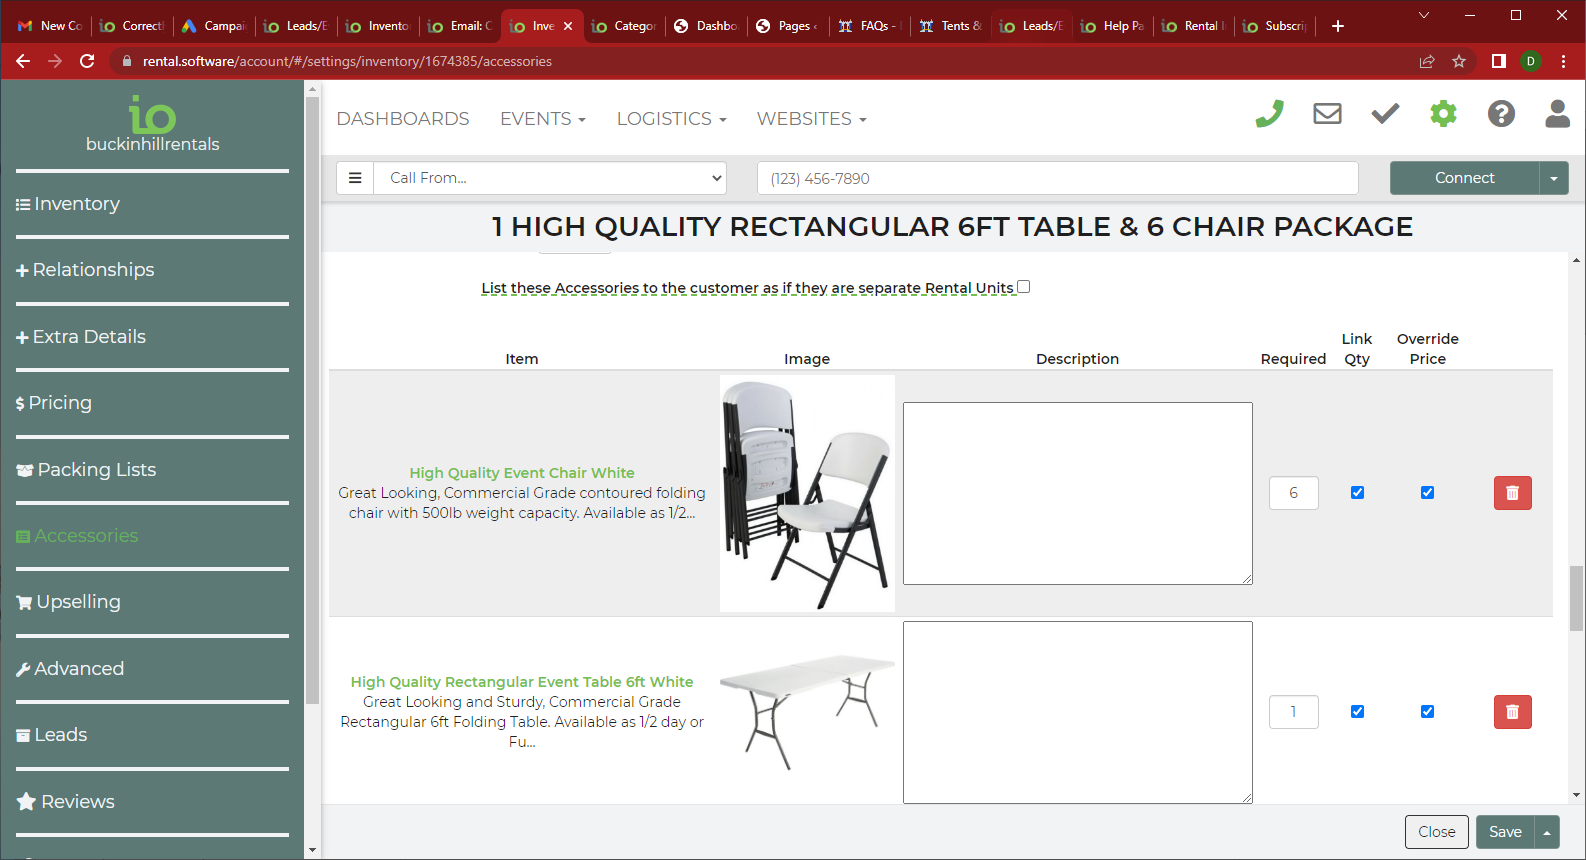Delete the Rectangular Event Table accessory

pyautogui.click(x=1512, y=712)
